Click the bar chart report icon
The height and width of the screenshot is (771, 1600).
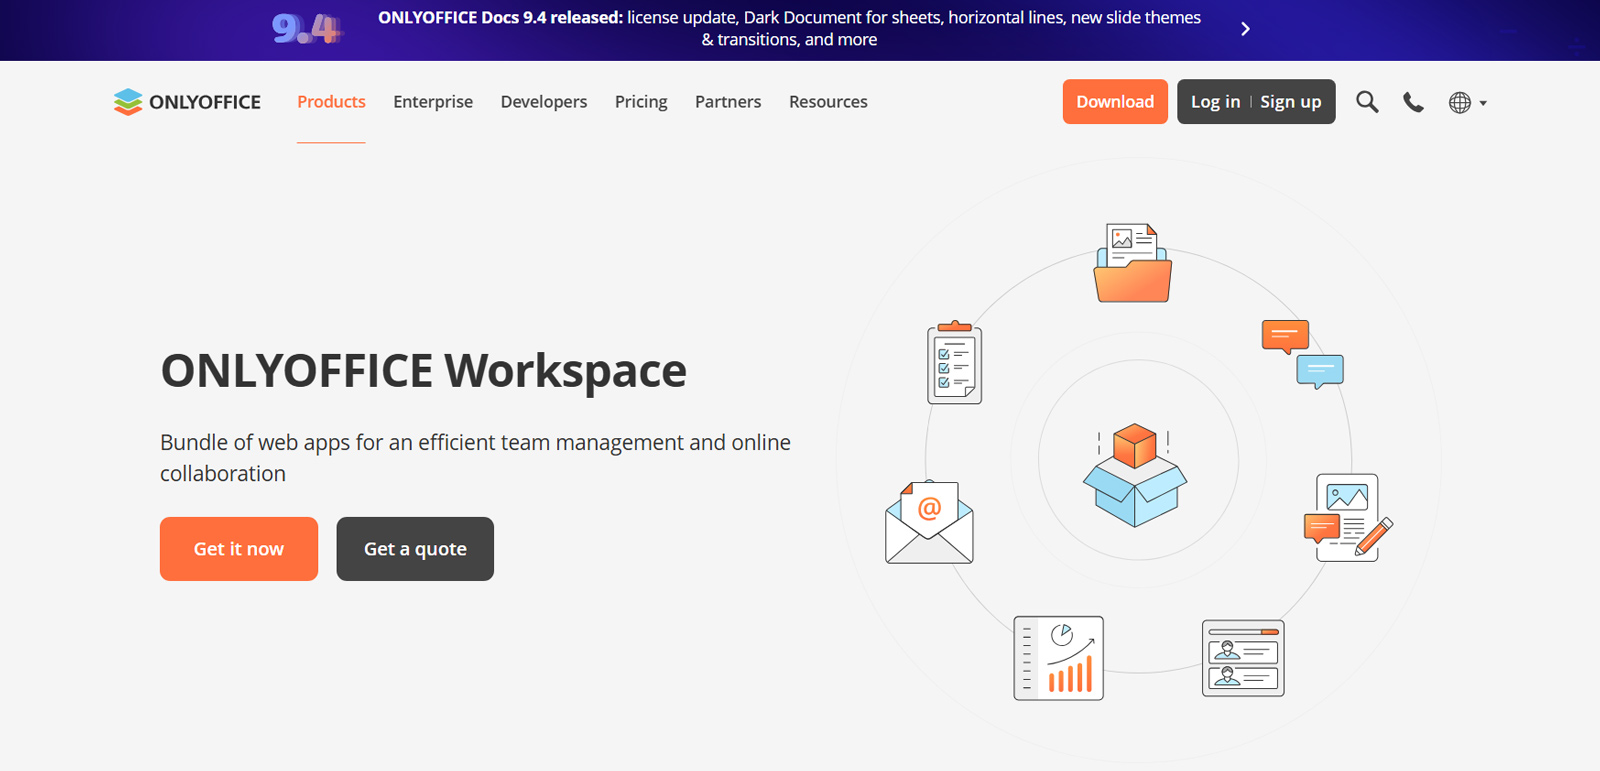pos(1059,658)
